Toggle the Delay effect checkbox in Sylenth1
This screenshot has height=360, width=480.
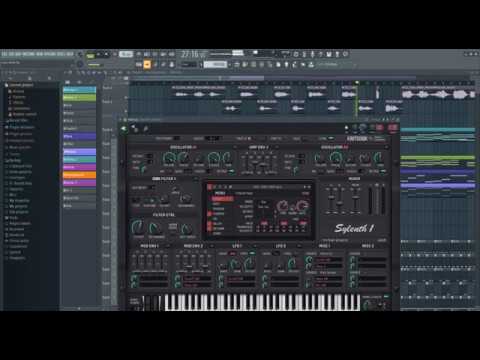tap(209, 223)
